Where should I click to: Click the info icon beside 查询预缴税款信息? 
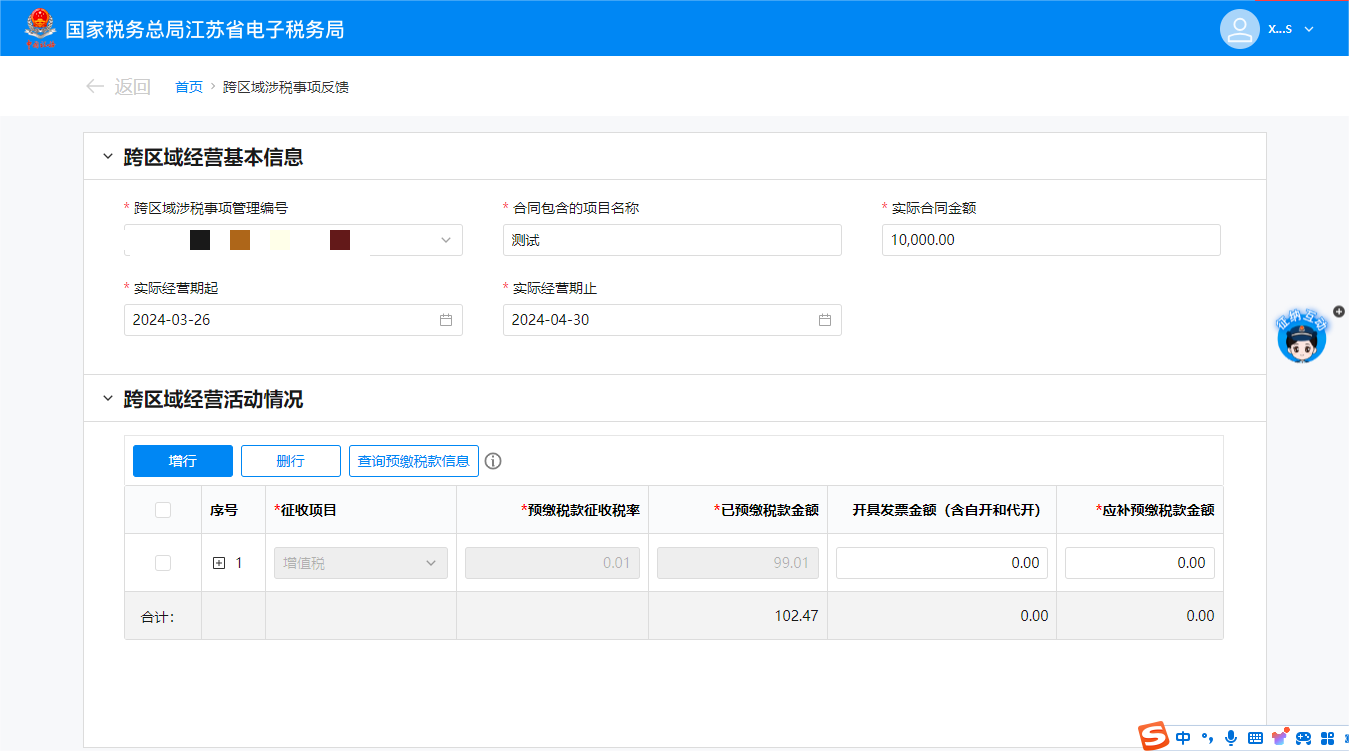pyautogui.click(x=493, y=461)
